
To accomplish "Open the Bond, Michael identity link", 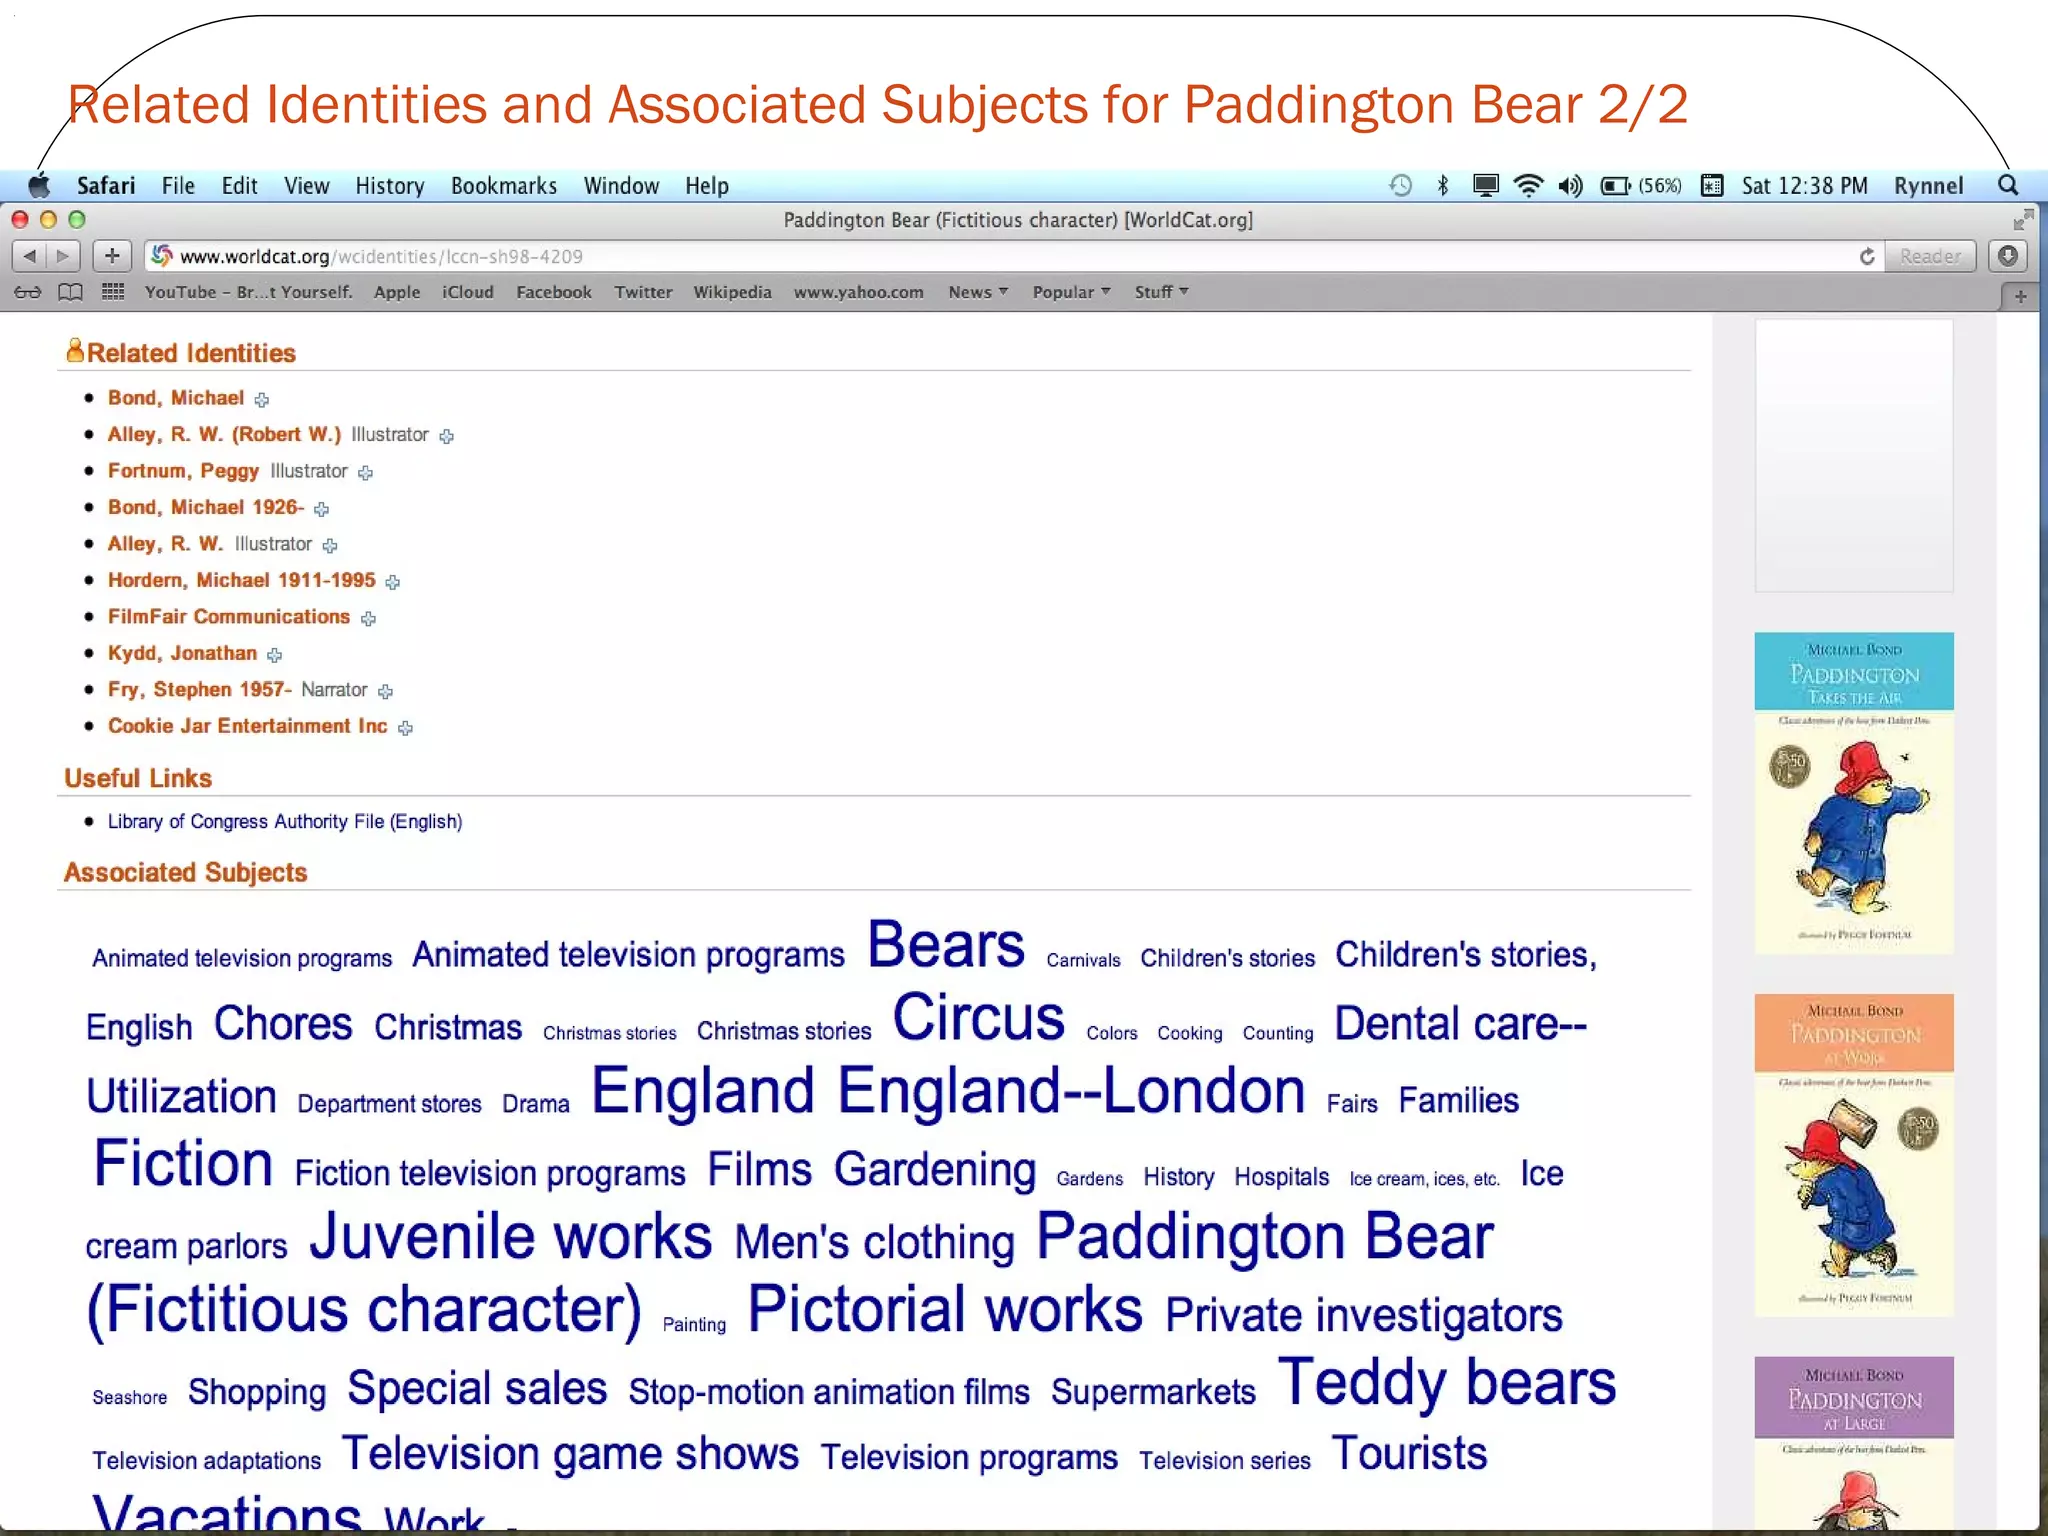I will (176, 398).
